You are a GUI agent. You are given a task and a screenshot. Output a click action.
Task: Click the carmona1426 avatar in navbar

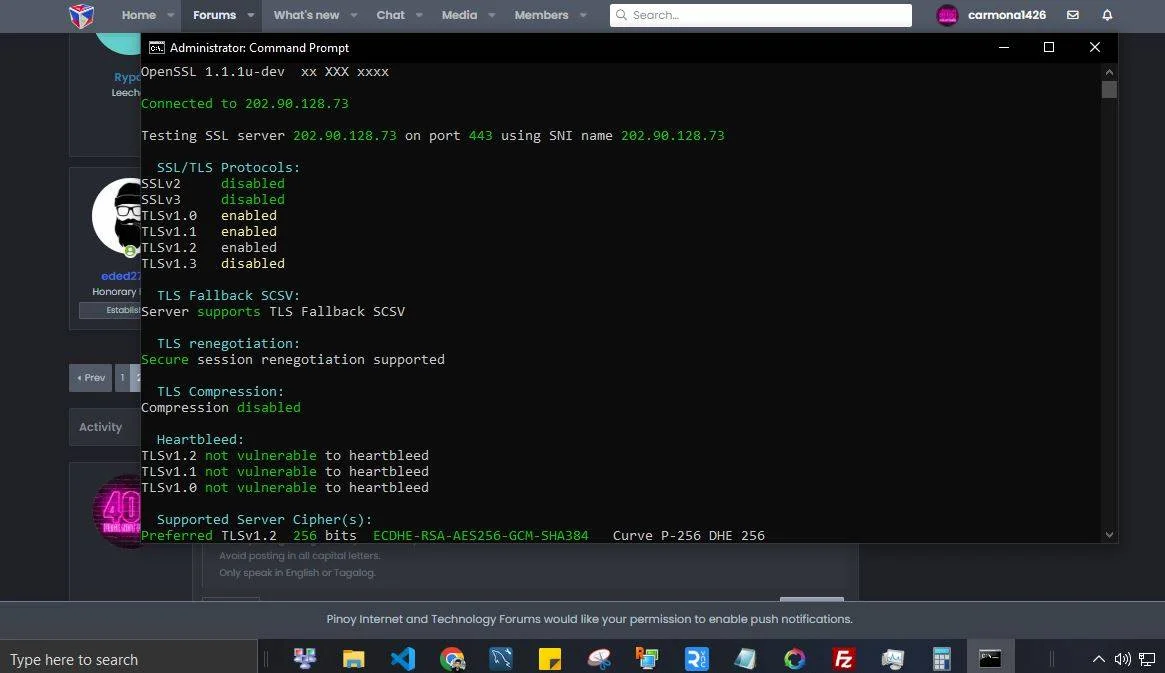tap(947, 15)
